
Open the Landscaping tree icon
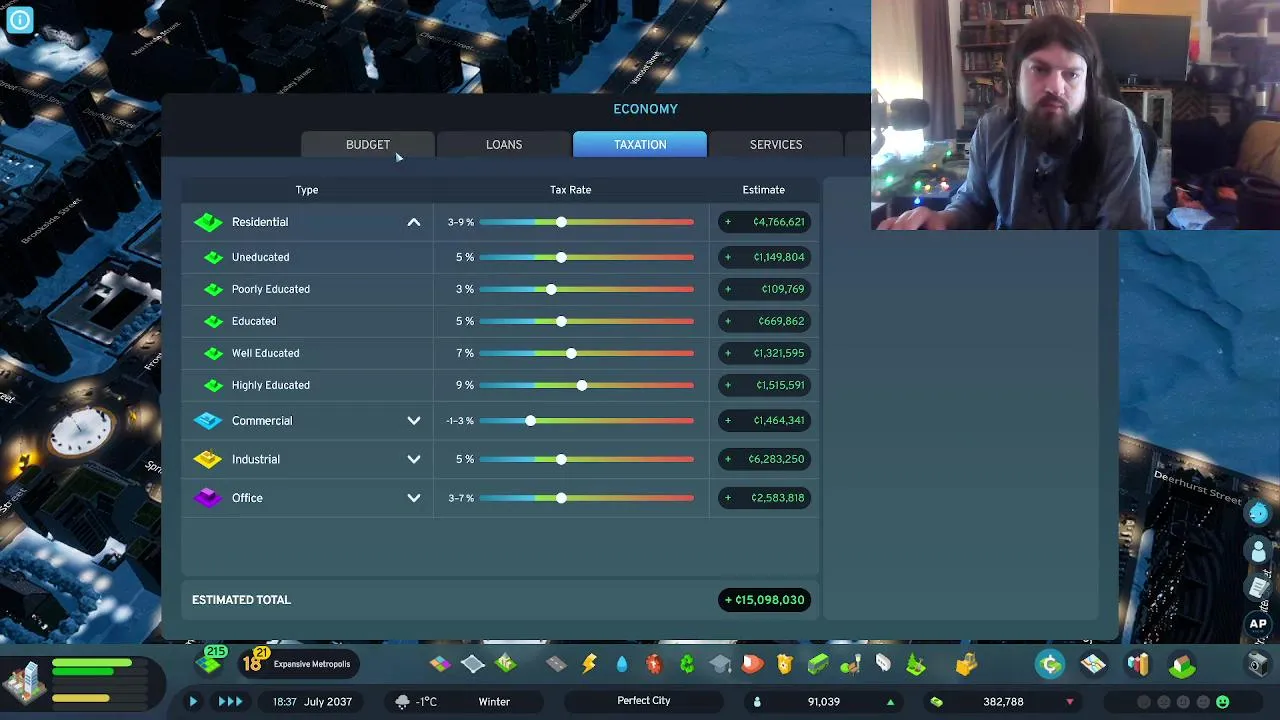point(916,664)
